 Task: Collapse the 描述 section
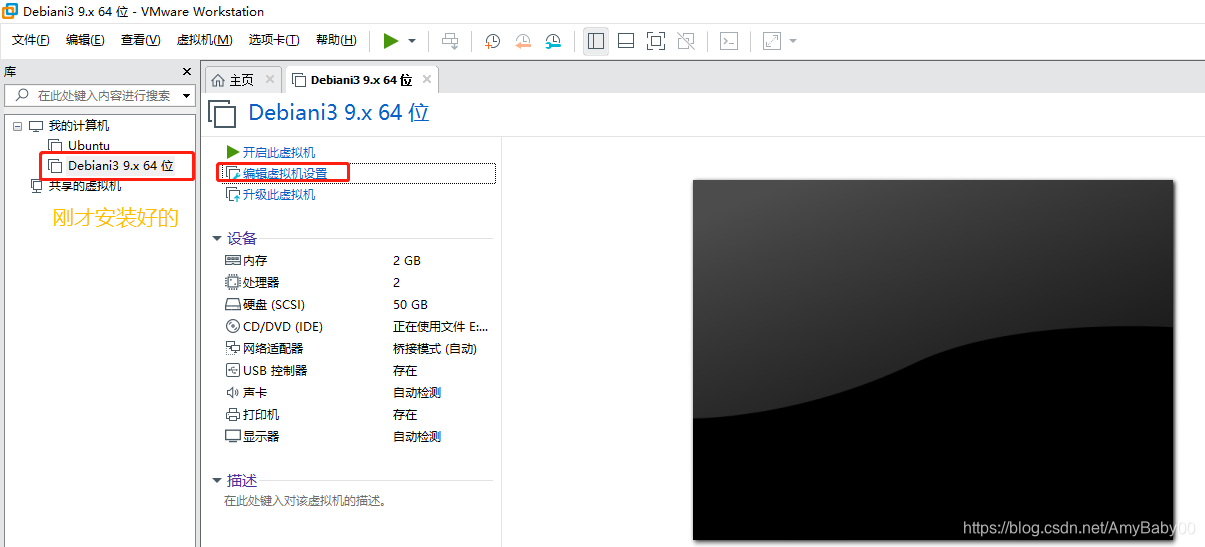[217, 481]
